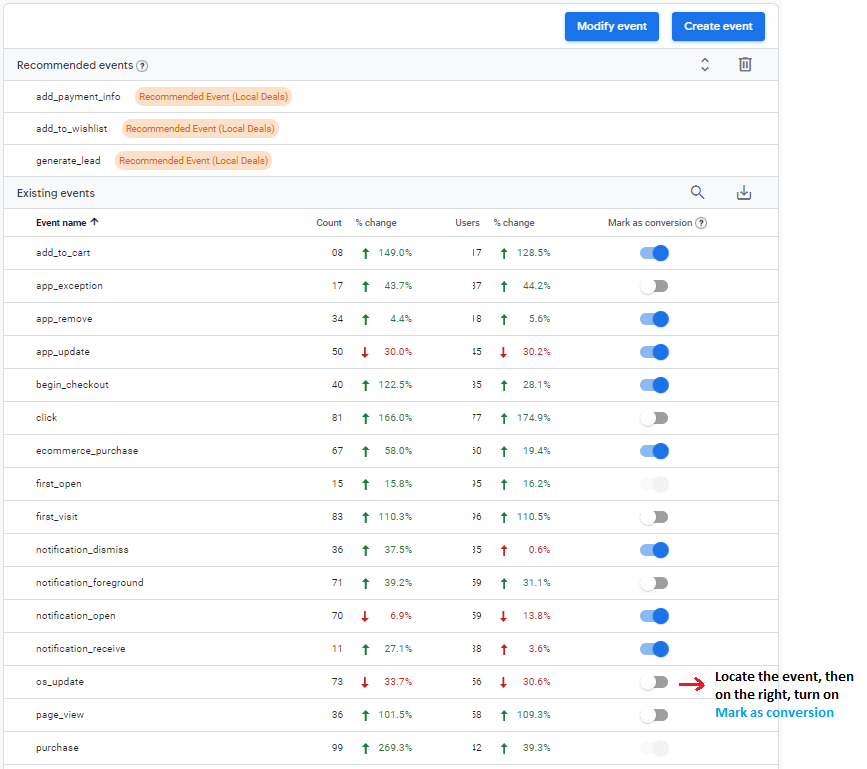Click help icon next to Recommended events
The height and width of the screenshot is (769, 867).
tap(142, 66)
